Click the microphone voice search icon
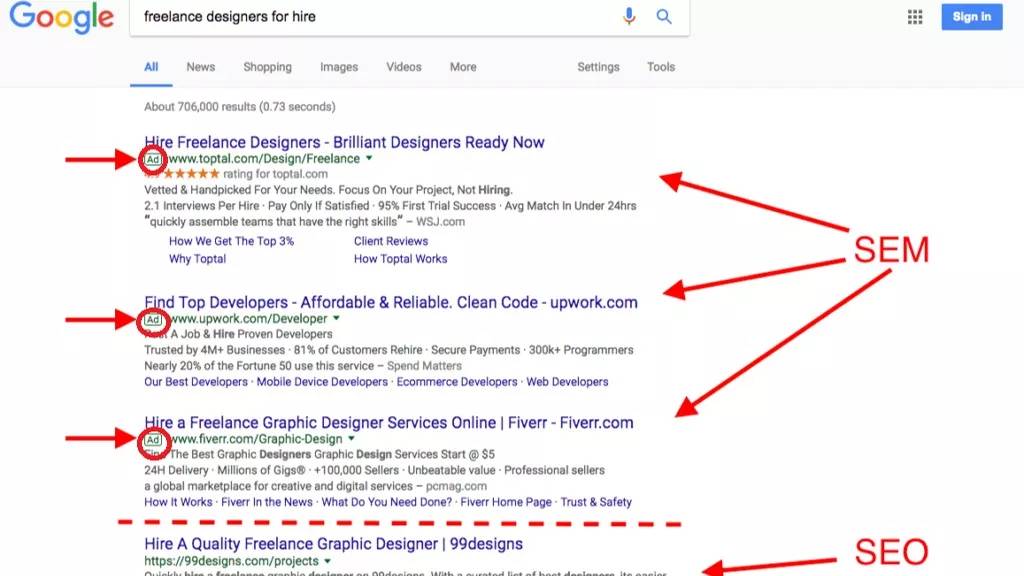1024x576 pixels. 629,16
